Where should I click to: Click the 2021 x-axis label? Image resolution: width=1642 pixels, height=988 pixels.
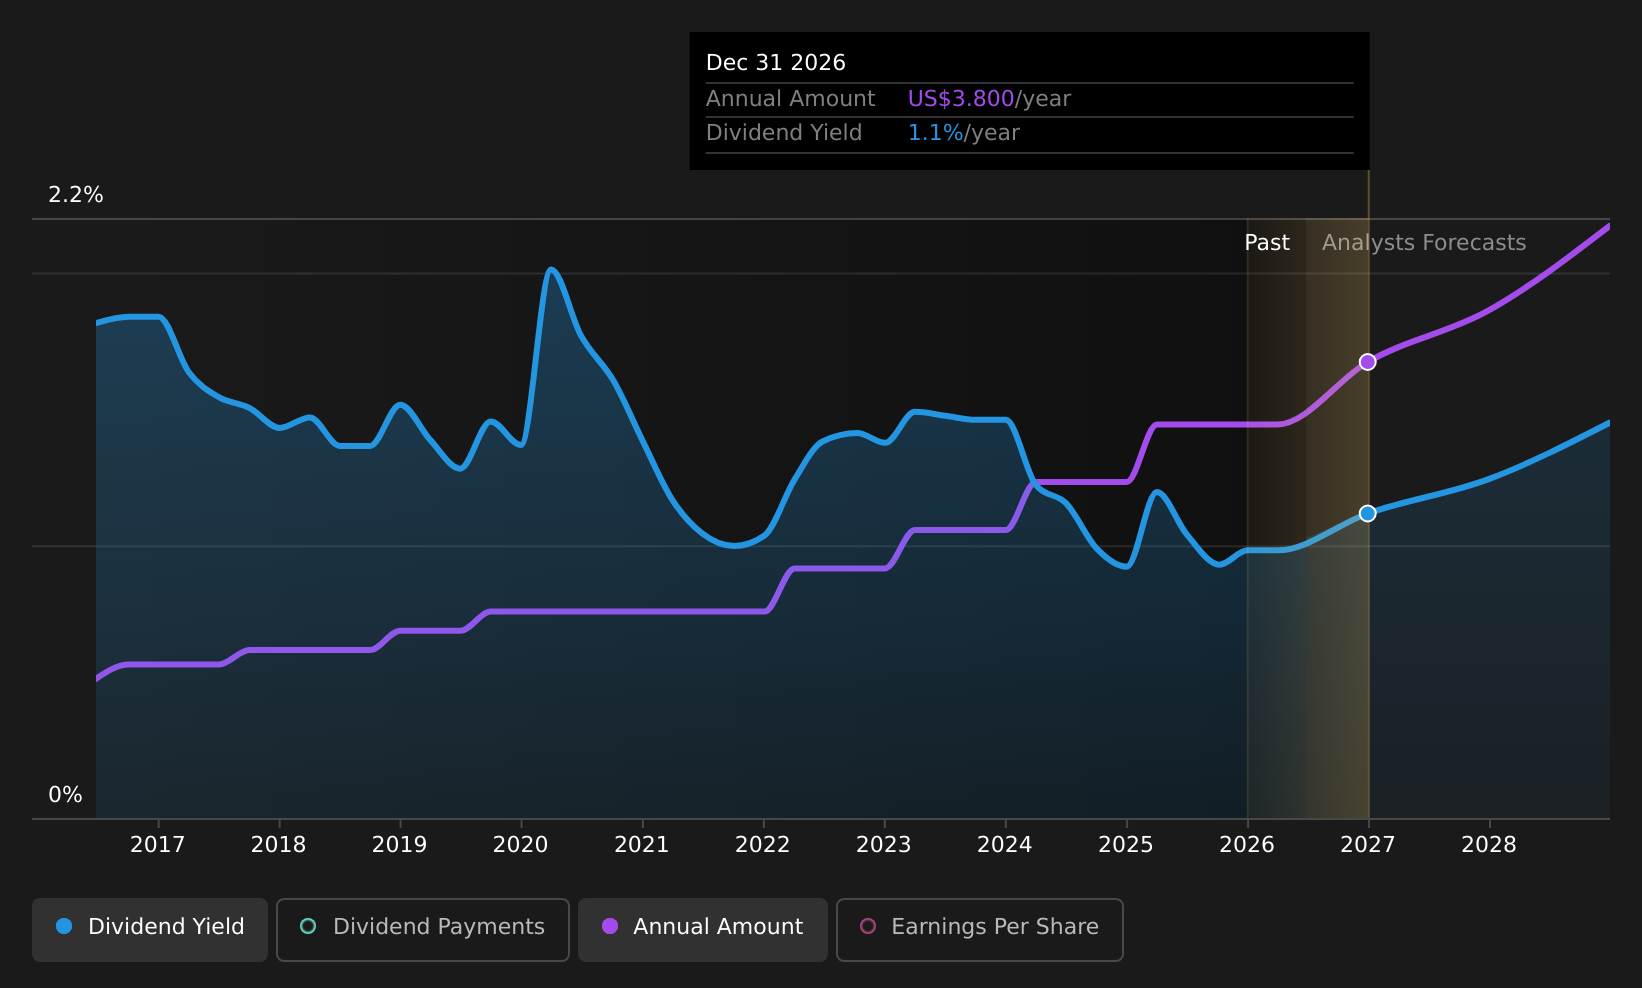click(642, 845)
